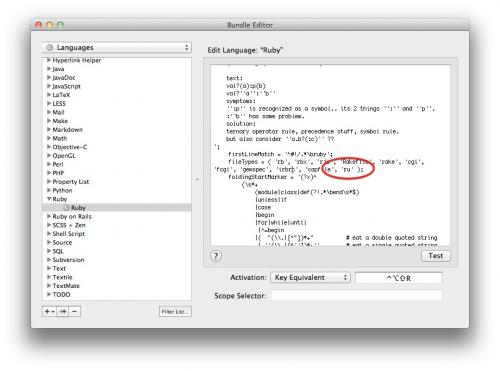Expand the Java bundle
The width and height of the screenshot is (500, 371).
pos(49,69)
